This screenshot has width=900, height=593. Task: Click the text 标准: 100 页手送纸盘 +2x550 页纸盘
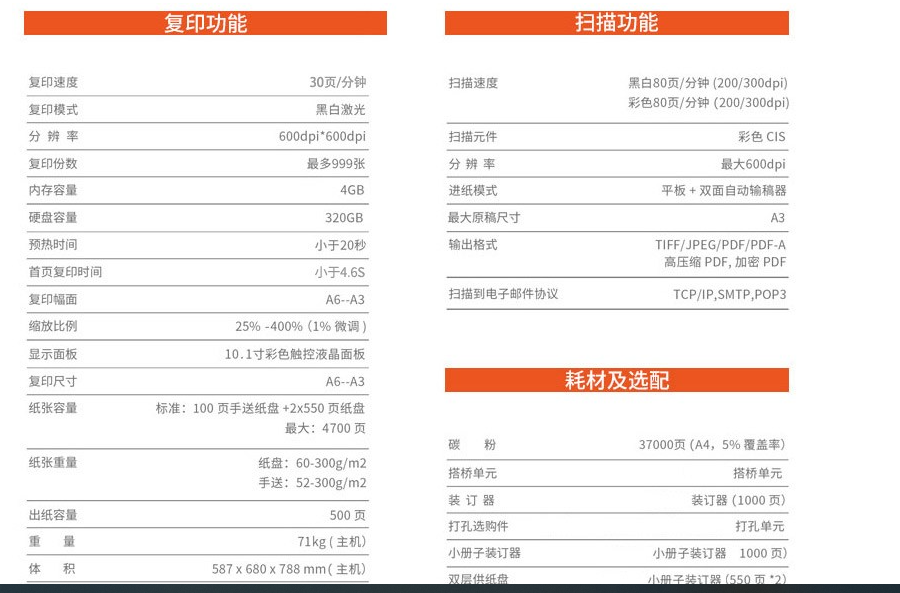[261, 408]
